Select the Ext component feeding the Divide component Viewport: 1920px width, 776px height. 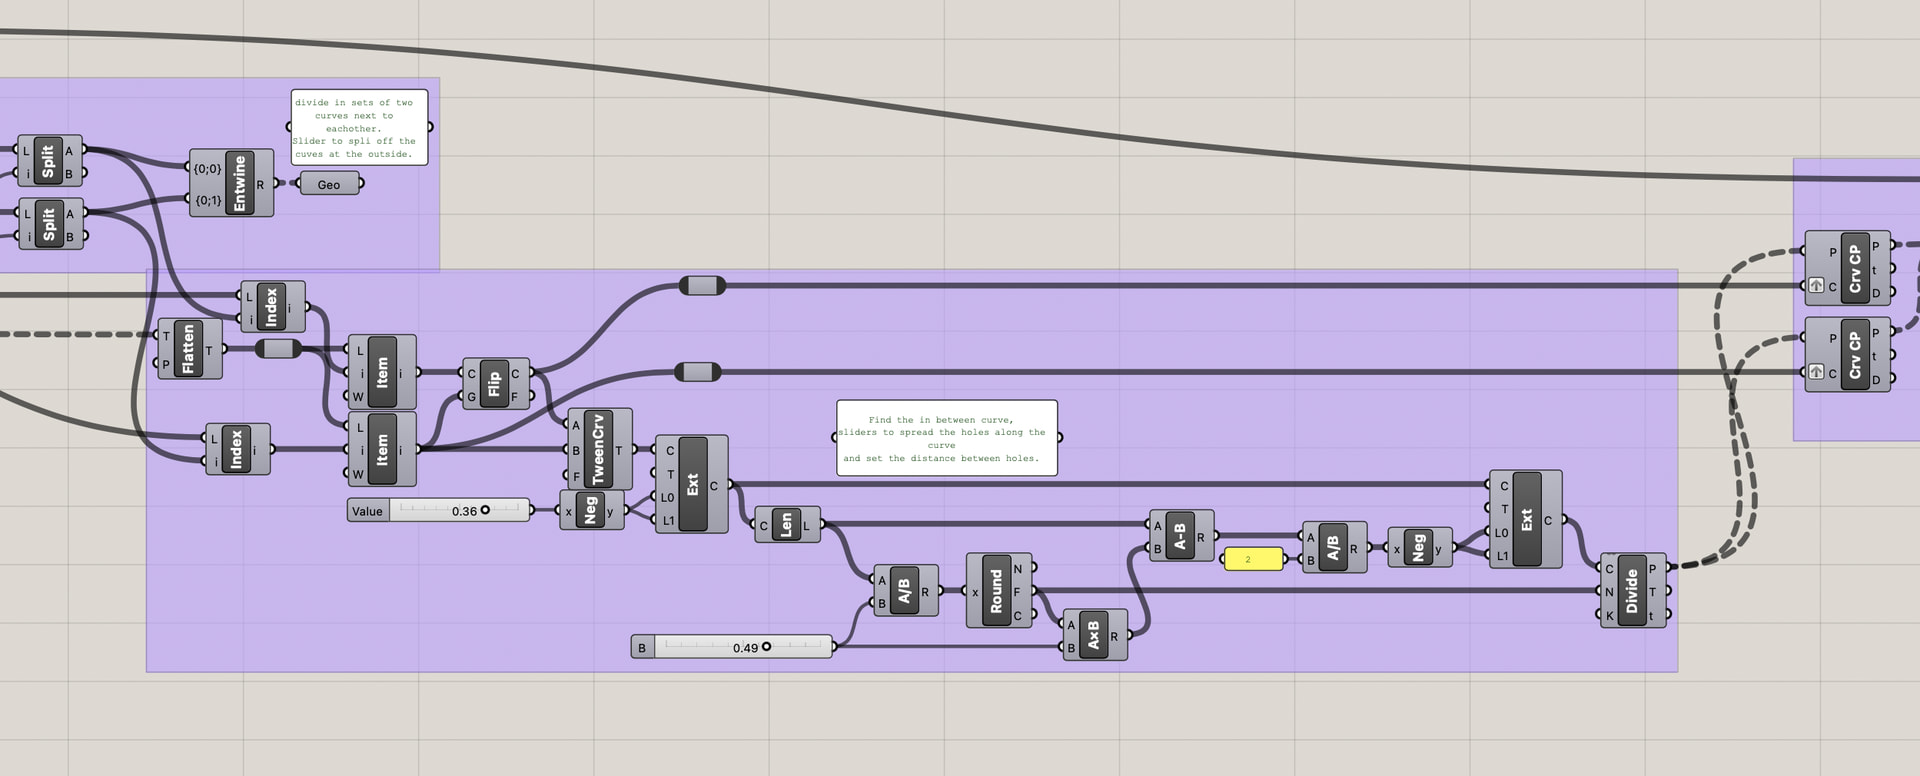click(1525, 520)
